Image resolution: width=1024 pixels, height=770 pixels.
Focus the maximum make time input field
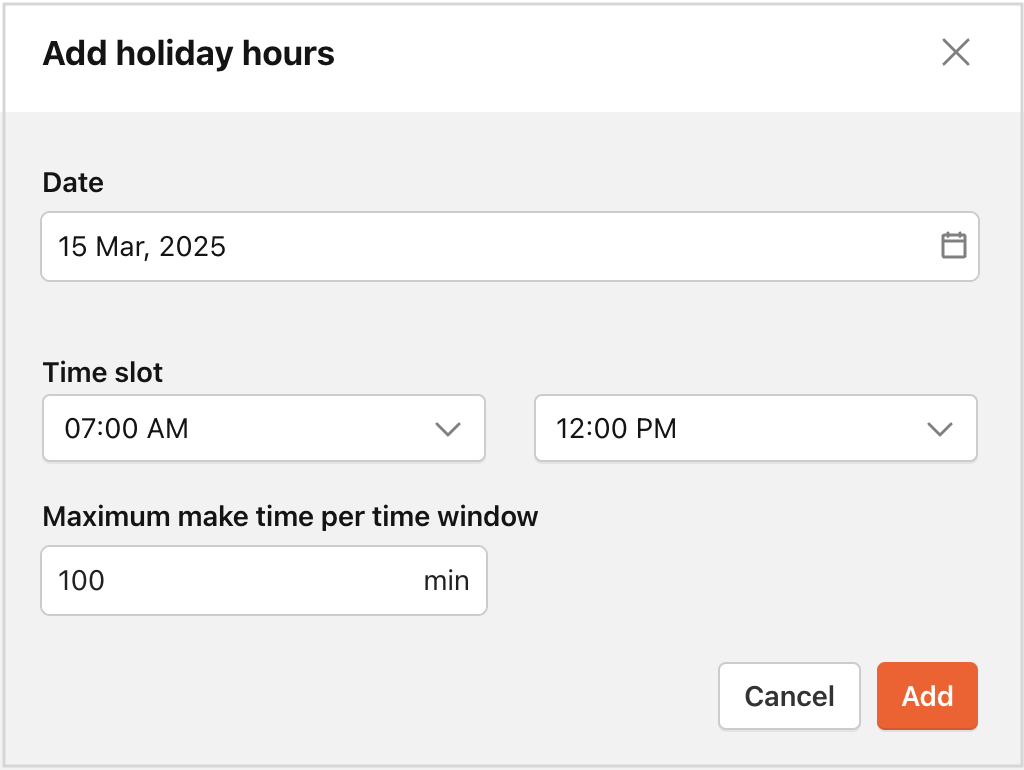[x=264, y=581]
